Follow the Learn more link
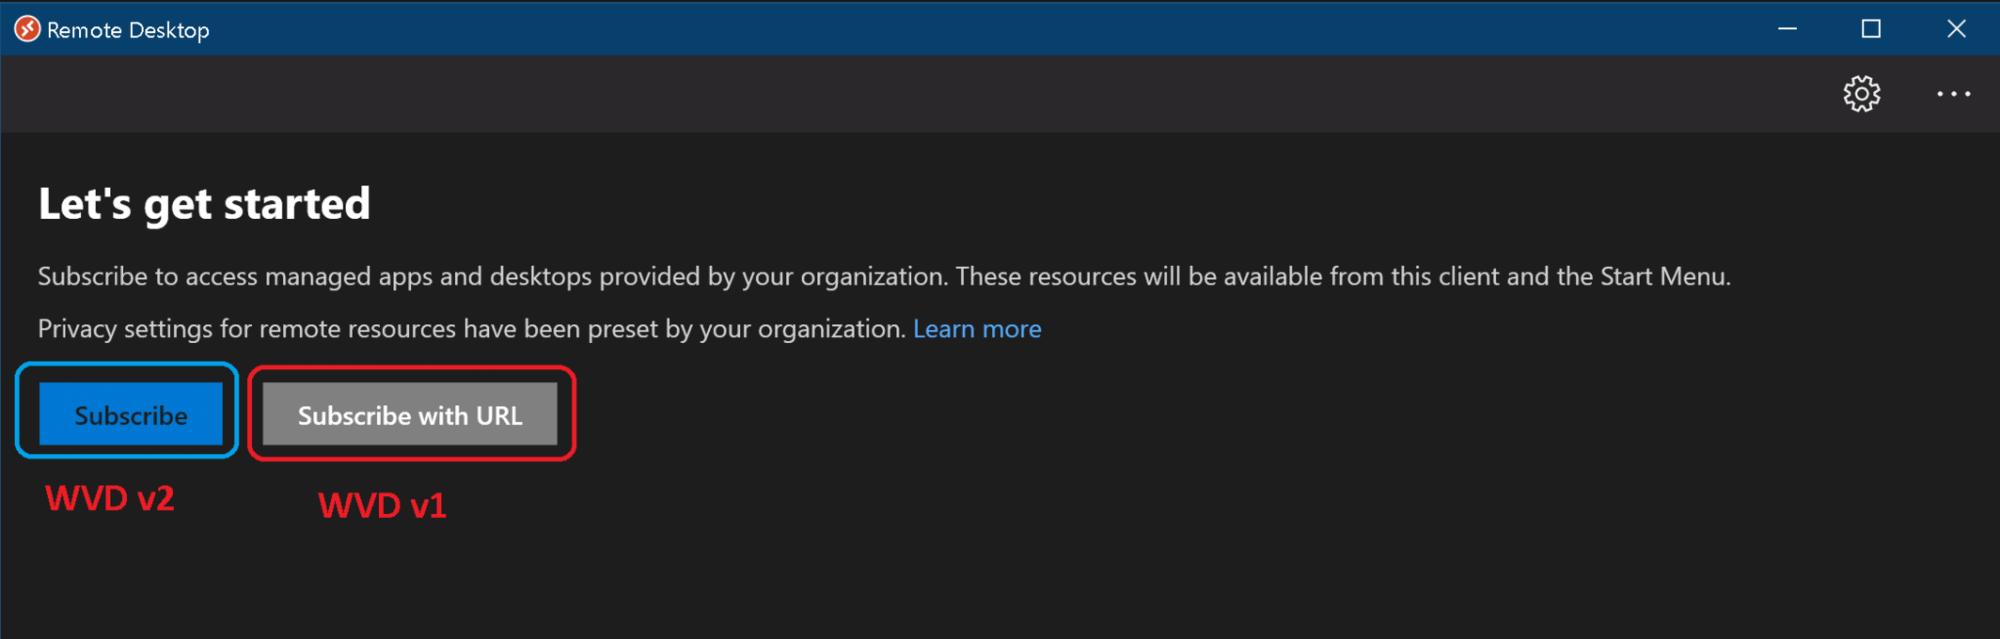Viewport: 2000px width, 639px height. point(977,329)
